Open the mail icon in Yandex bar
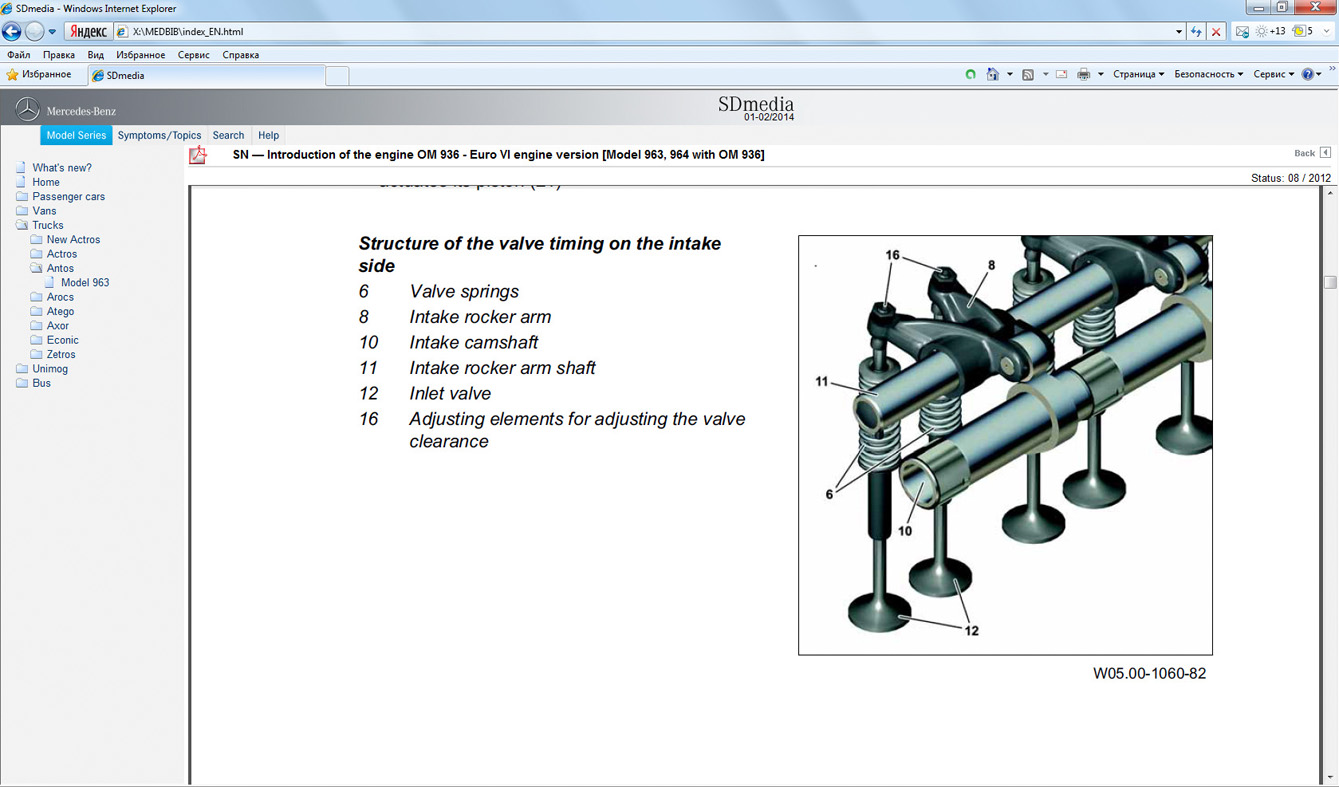 point(1242,32)
